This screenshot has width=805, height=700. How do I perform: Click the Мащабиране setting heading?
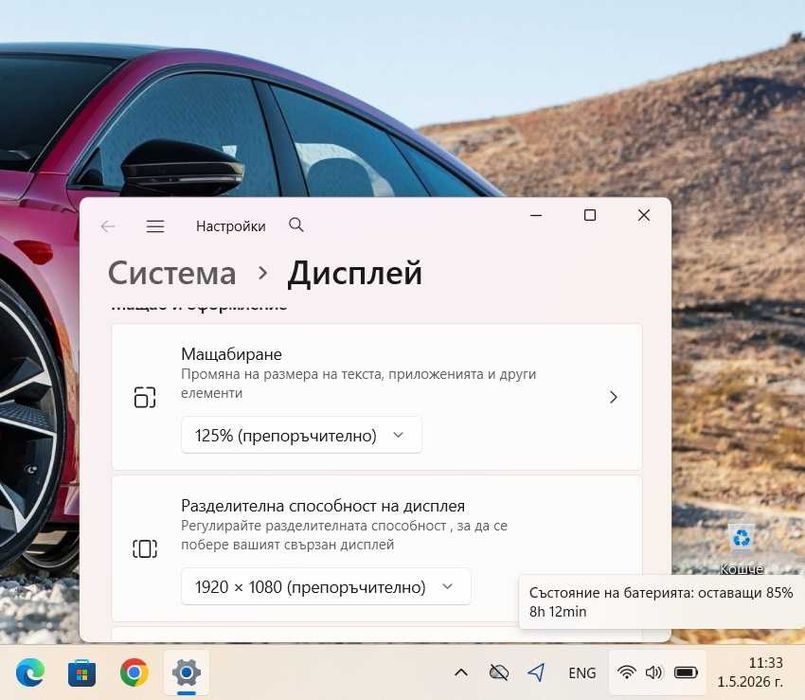[x=232, y=354]
